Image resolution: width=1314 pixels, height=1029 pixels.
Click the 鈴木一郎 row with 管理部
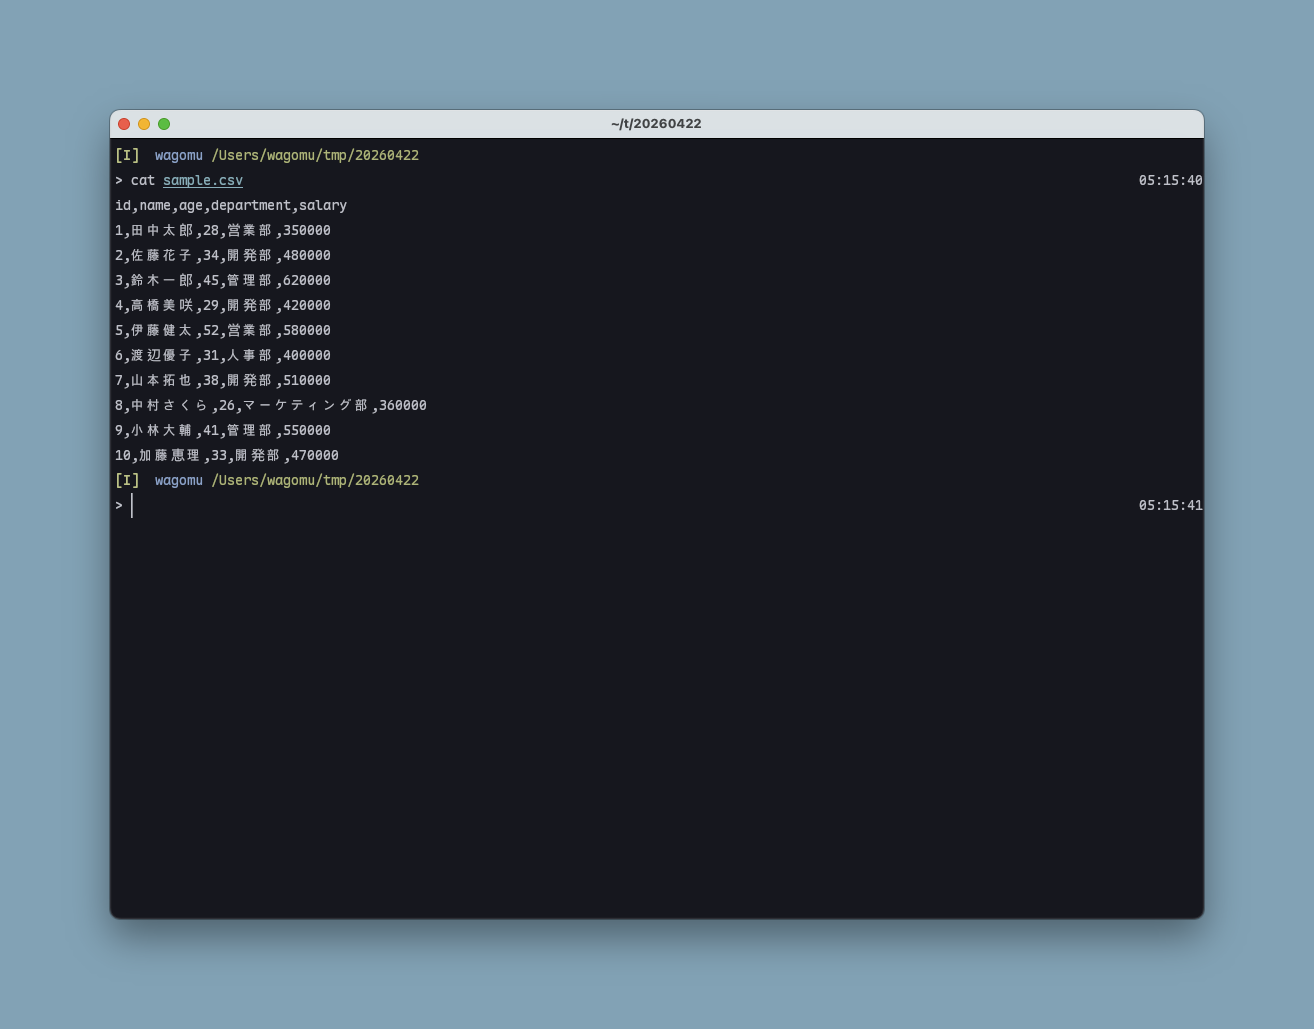pyautogui.click(x=222, y=281)
